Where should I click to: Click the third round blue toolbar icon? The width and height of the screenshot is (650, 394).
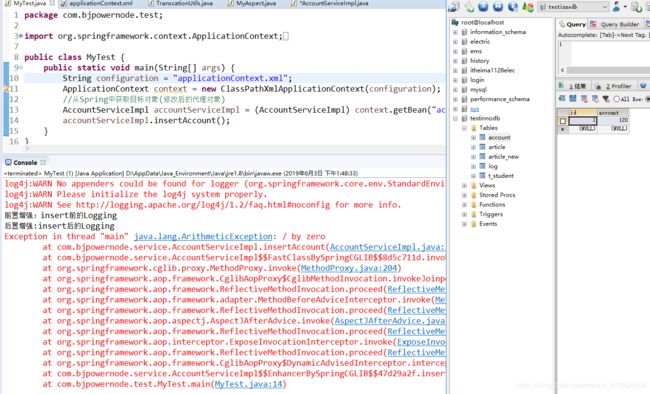(513, 7)
